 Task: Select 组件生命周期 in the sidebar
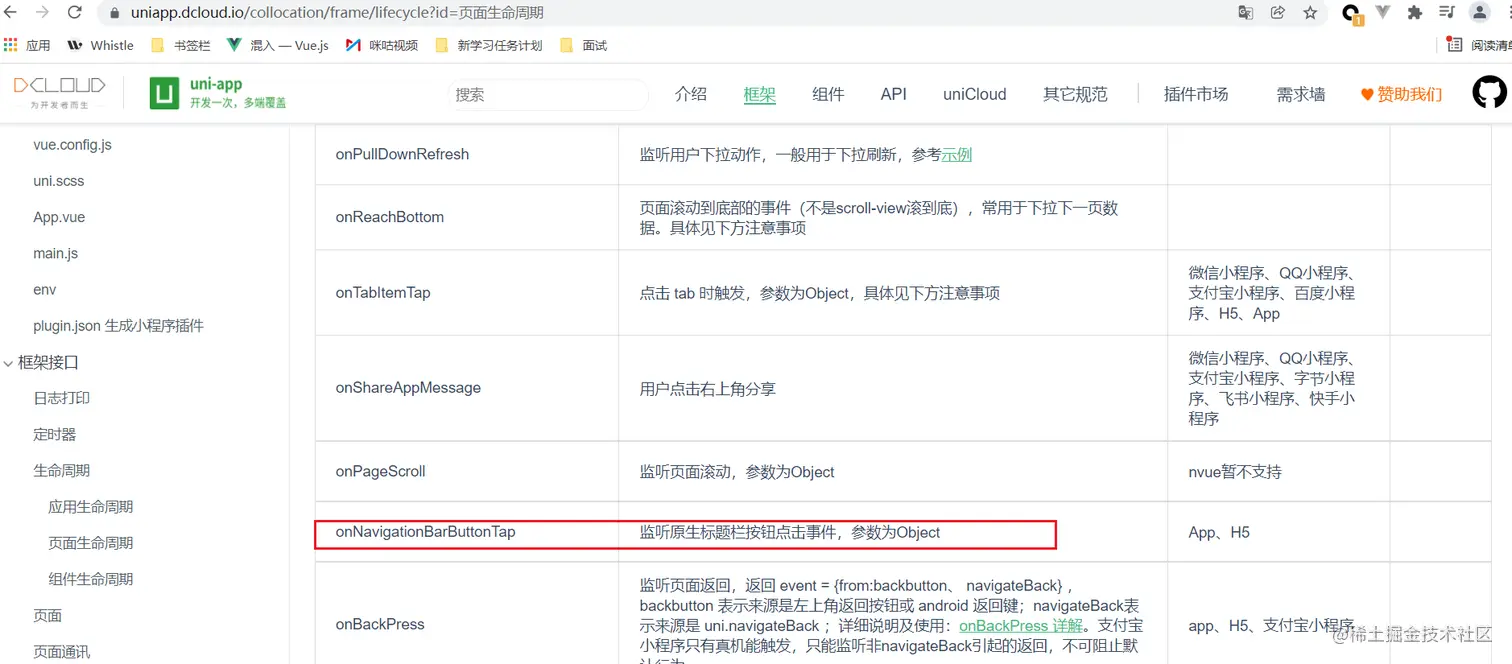click(x=91, y=579)
